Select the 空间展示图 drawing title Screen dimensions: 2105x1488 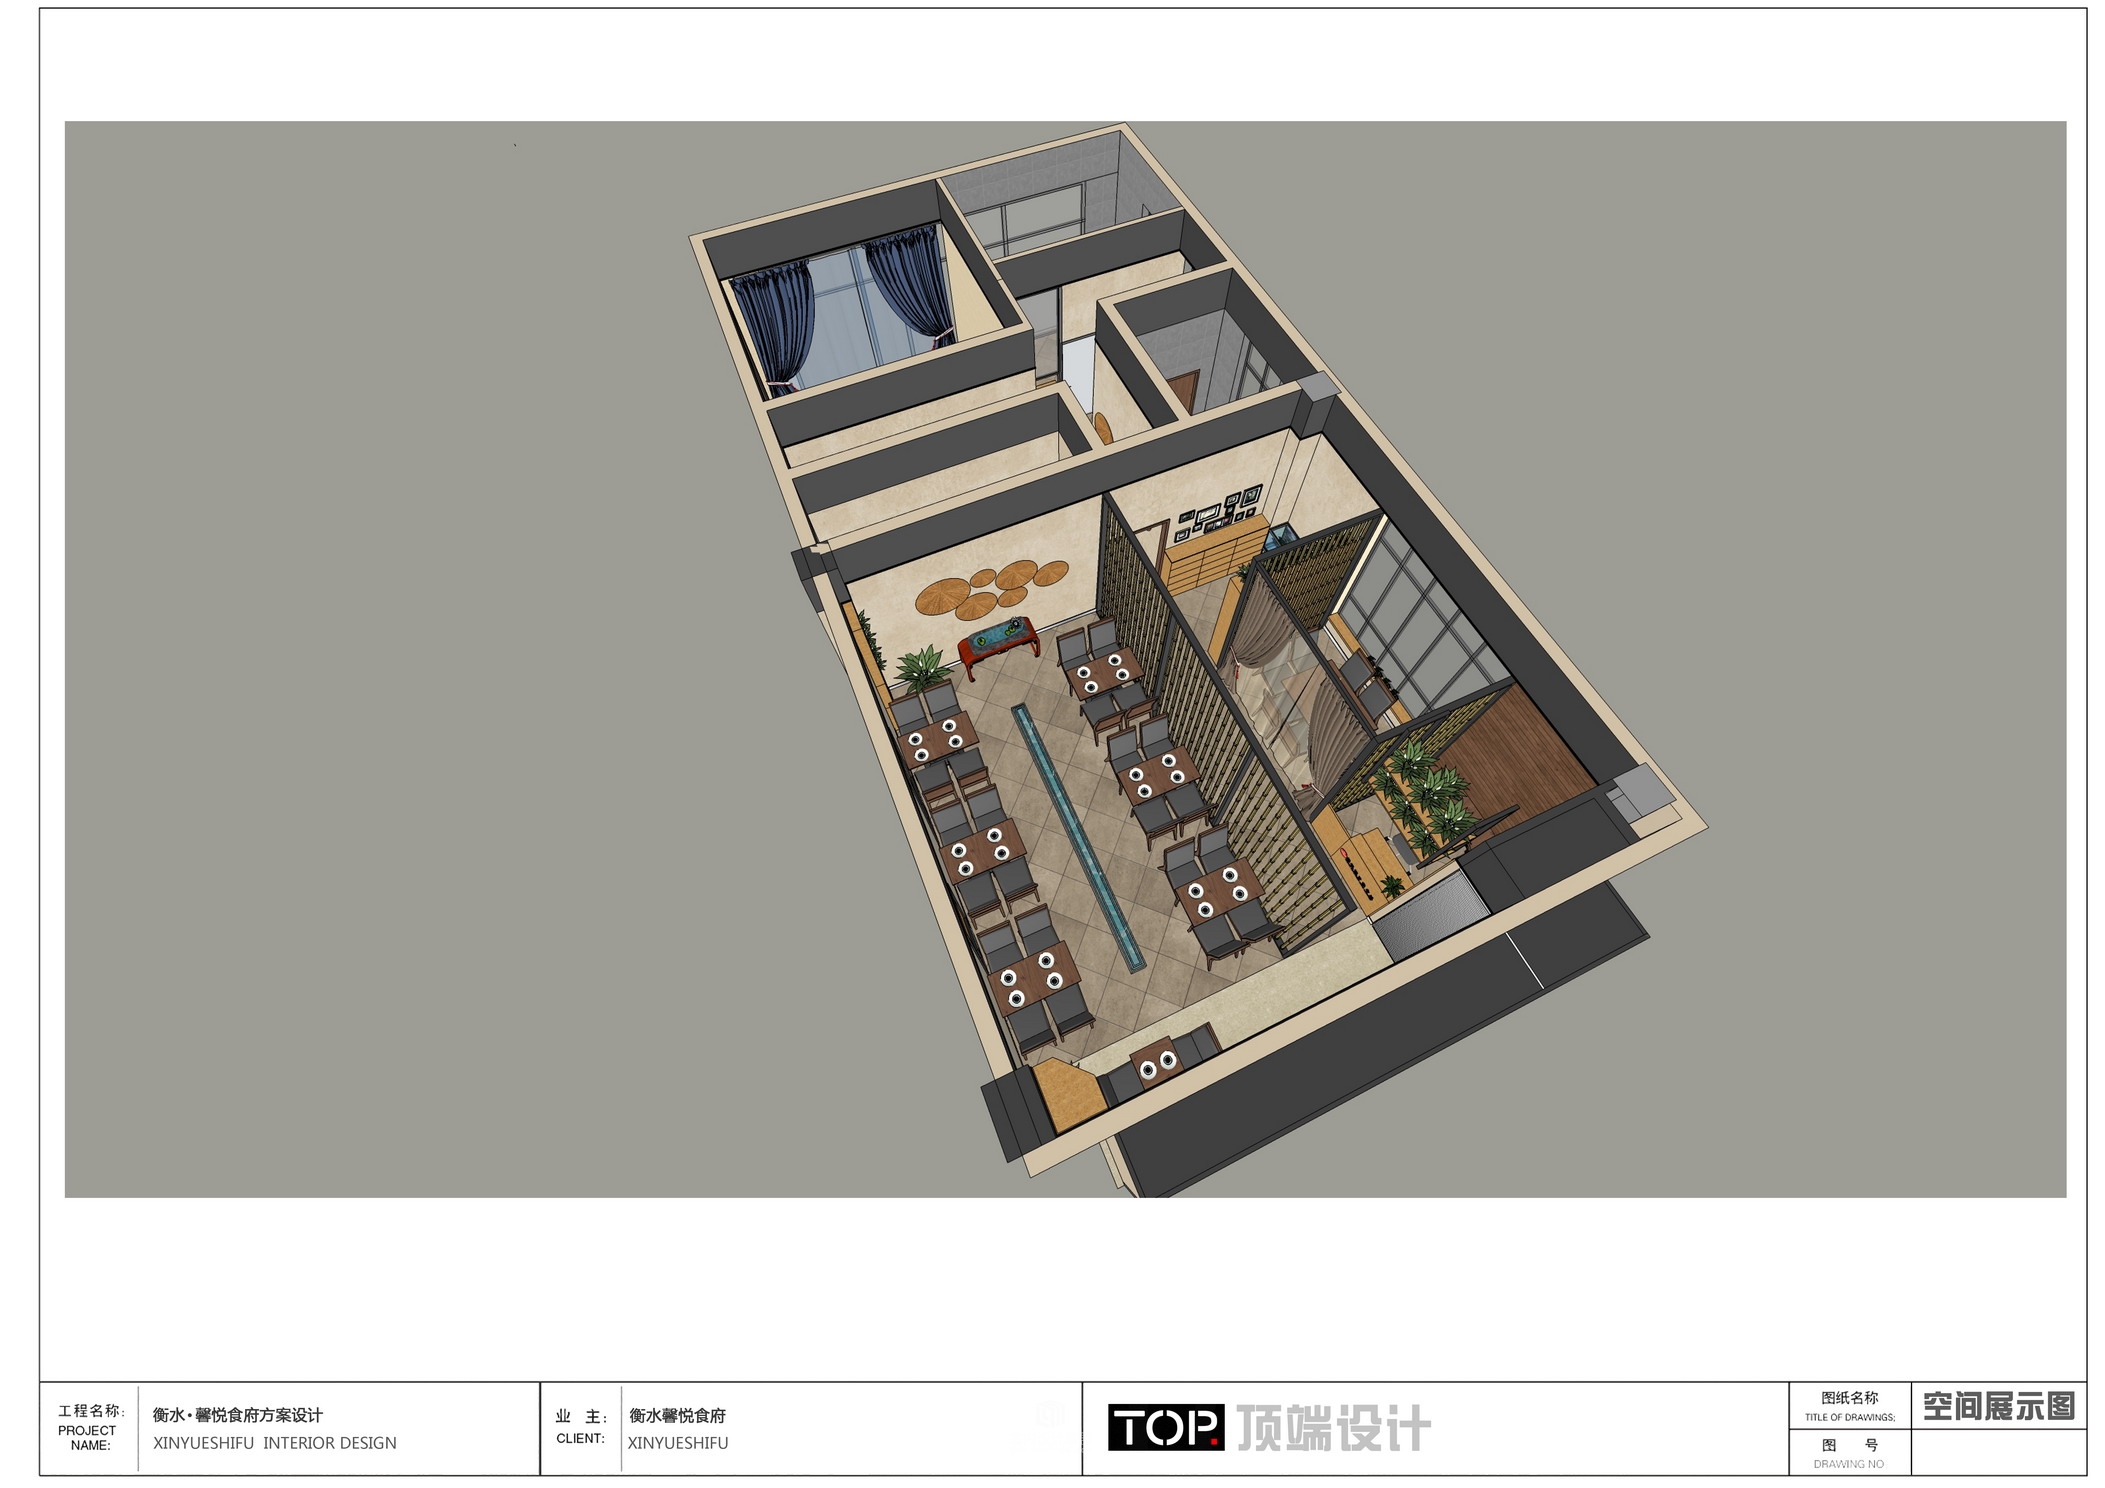(1998, 1406)
